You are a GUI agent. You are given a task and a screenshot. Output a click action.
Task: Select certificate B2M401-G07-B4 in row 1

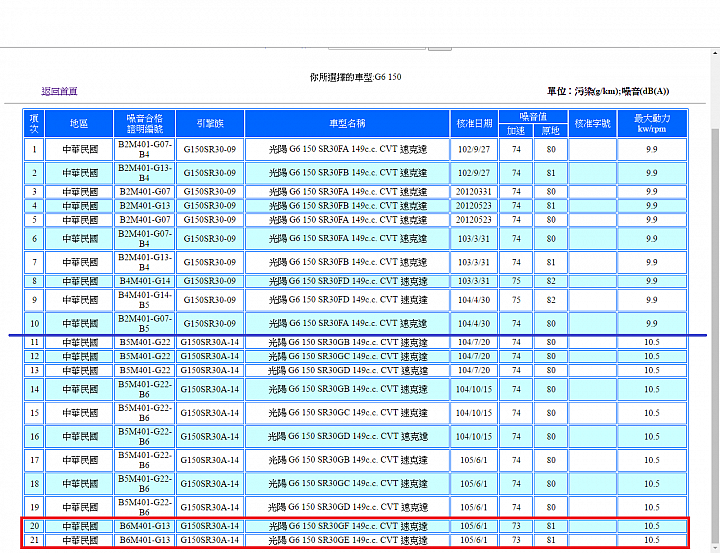[144, 149]
